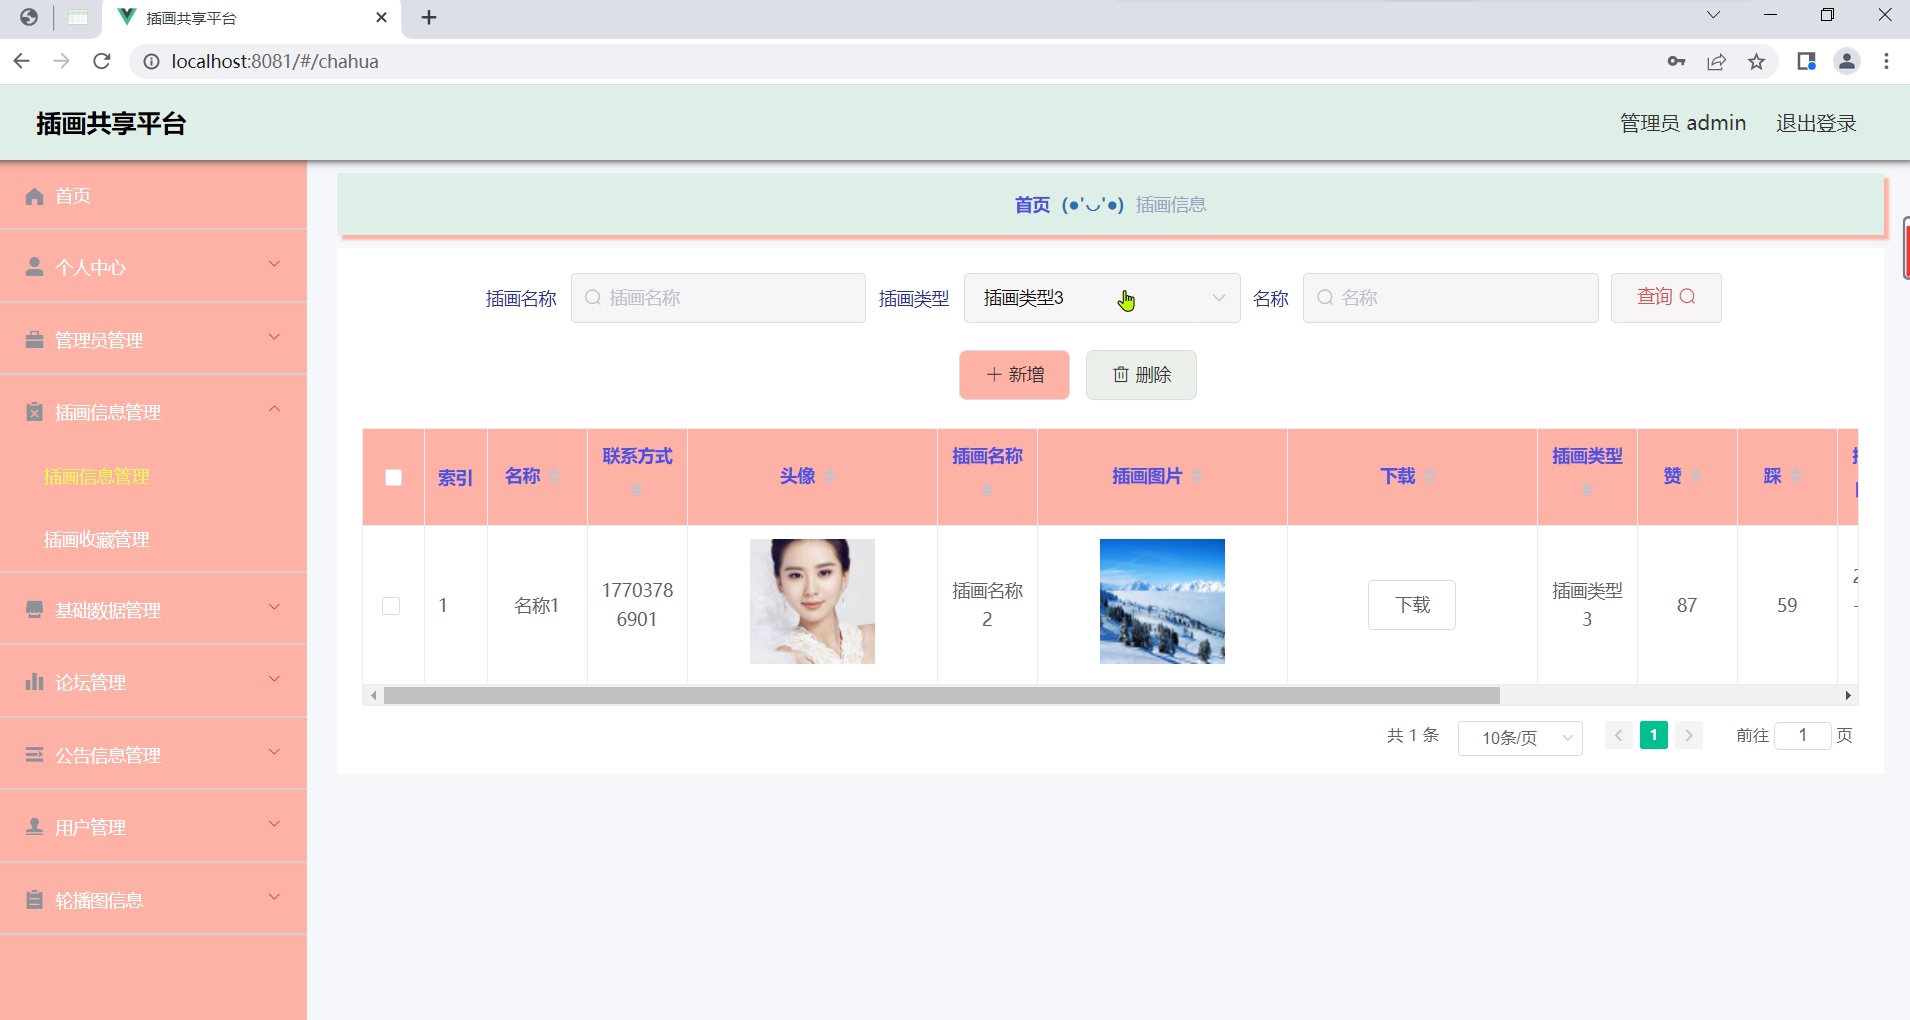Sort table by 头像 column arrows
Viewport: 1910px width, 1020px height.
(x=830, y=476)
